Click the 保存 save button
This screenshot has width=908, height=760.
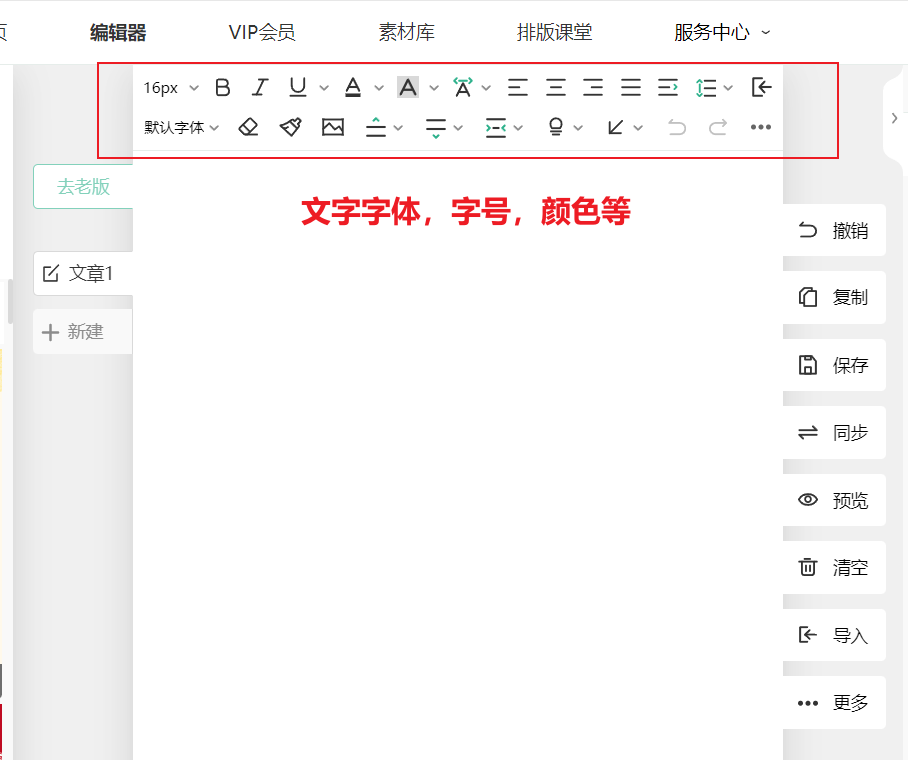point(834,365)
